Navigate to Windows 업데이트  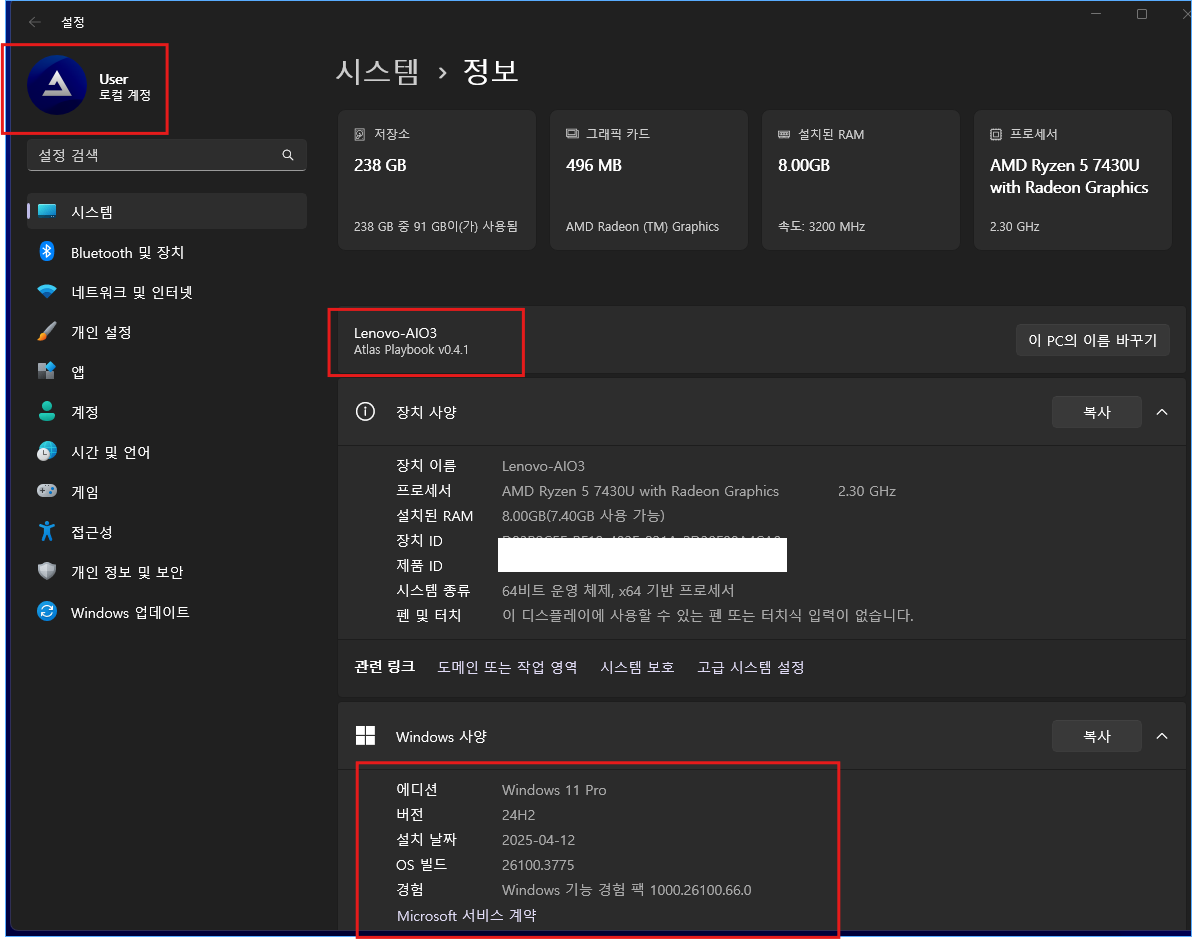(167, 611)
